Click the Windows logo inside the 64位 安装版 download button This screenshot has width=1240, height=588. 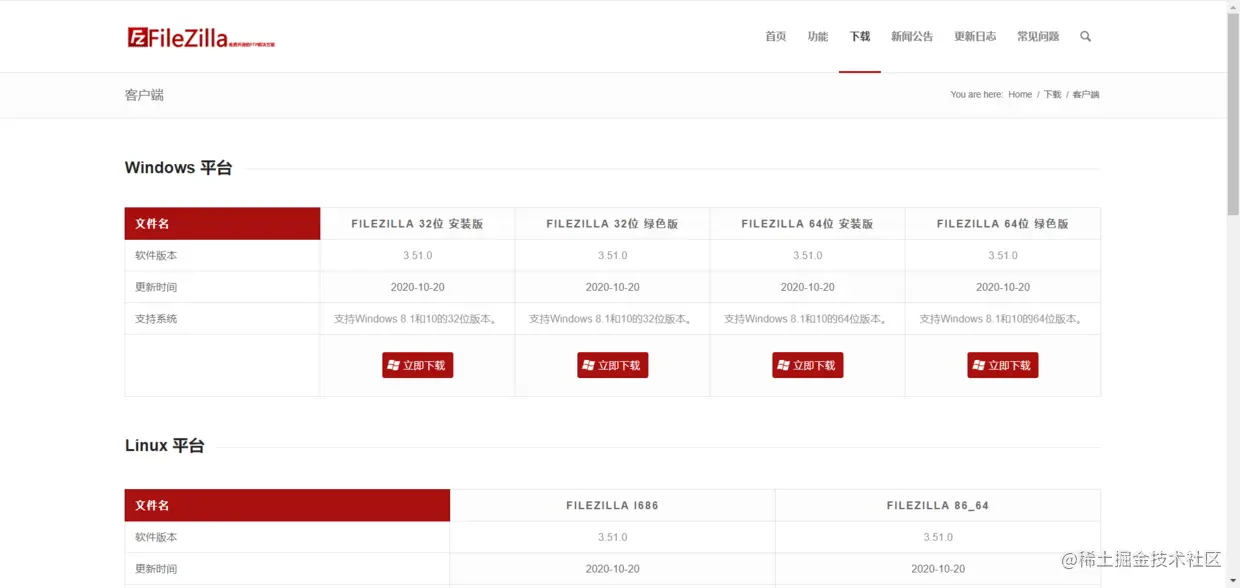783,364
